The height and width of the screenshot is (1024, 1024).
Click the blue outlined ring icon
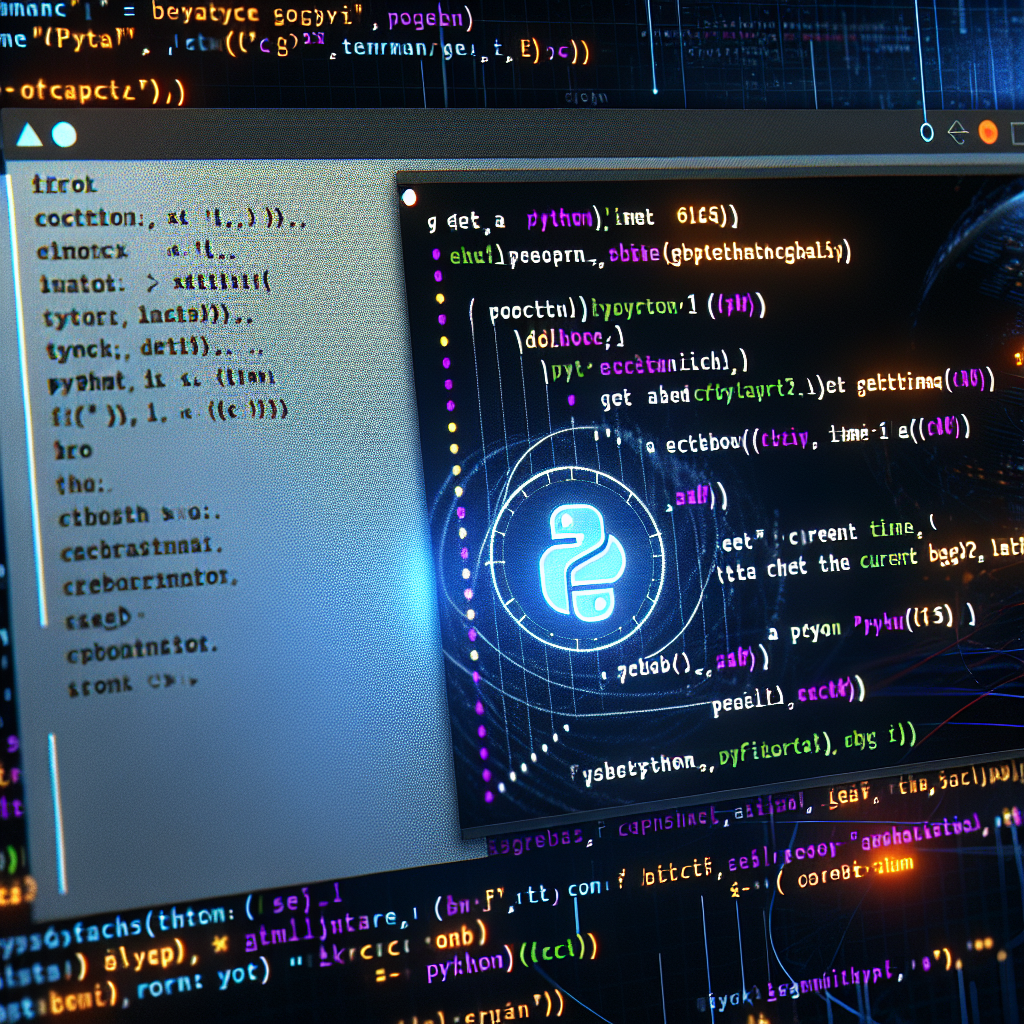926,132
